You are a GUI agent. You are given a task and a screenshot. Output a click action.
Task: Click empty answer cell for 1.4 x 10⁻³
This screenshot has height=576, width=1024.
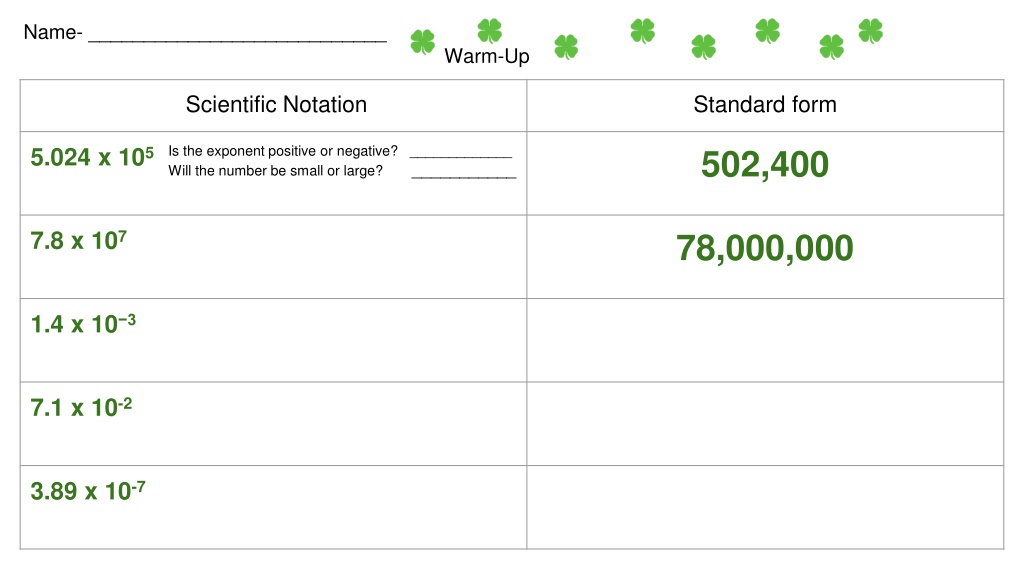[x=765, y=340]
